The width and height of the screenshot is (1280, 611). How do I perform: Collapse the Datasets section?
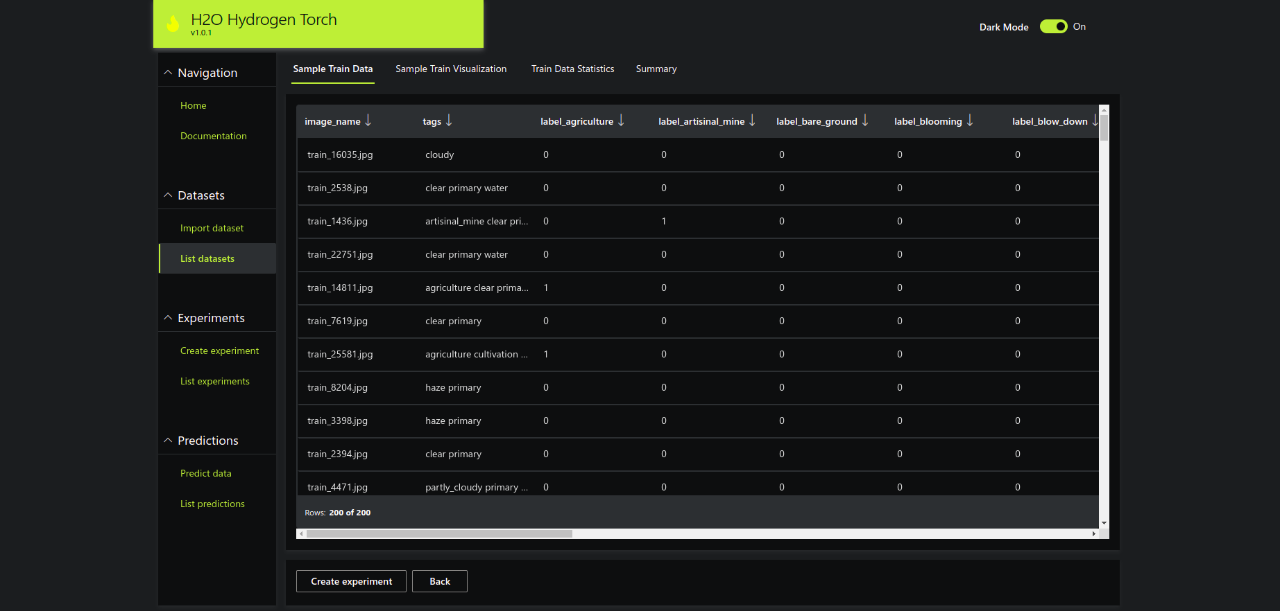click(x=168, y=195)
